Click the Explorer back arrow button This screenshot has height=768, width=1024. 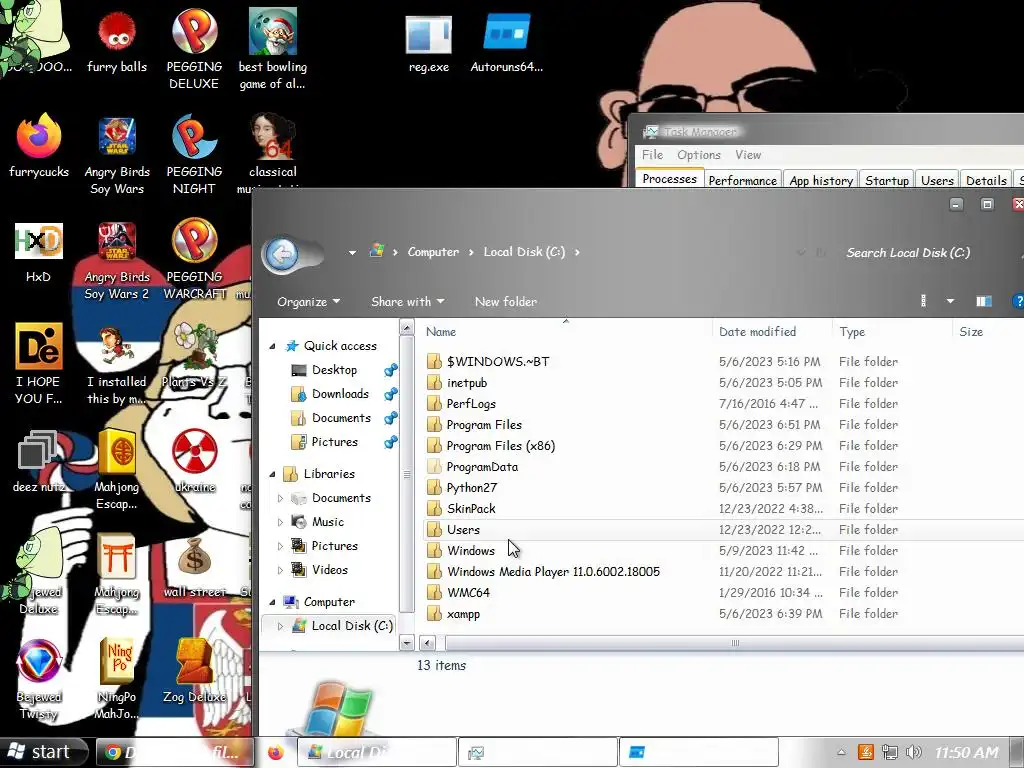point(282,253)
